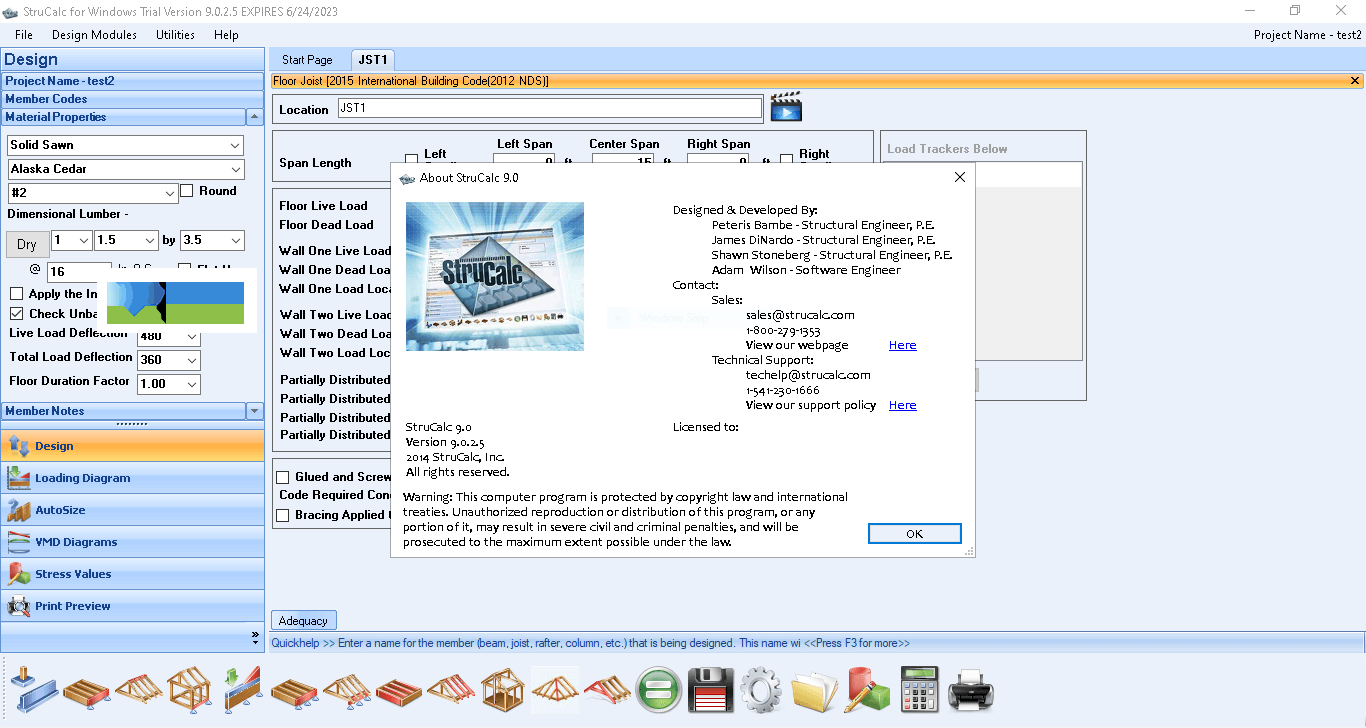Open the #2 grade dropdown
Image resolution: width=1366 pixels, height=728 pixels.
170,193
